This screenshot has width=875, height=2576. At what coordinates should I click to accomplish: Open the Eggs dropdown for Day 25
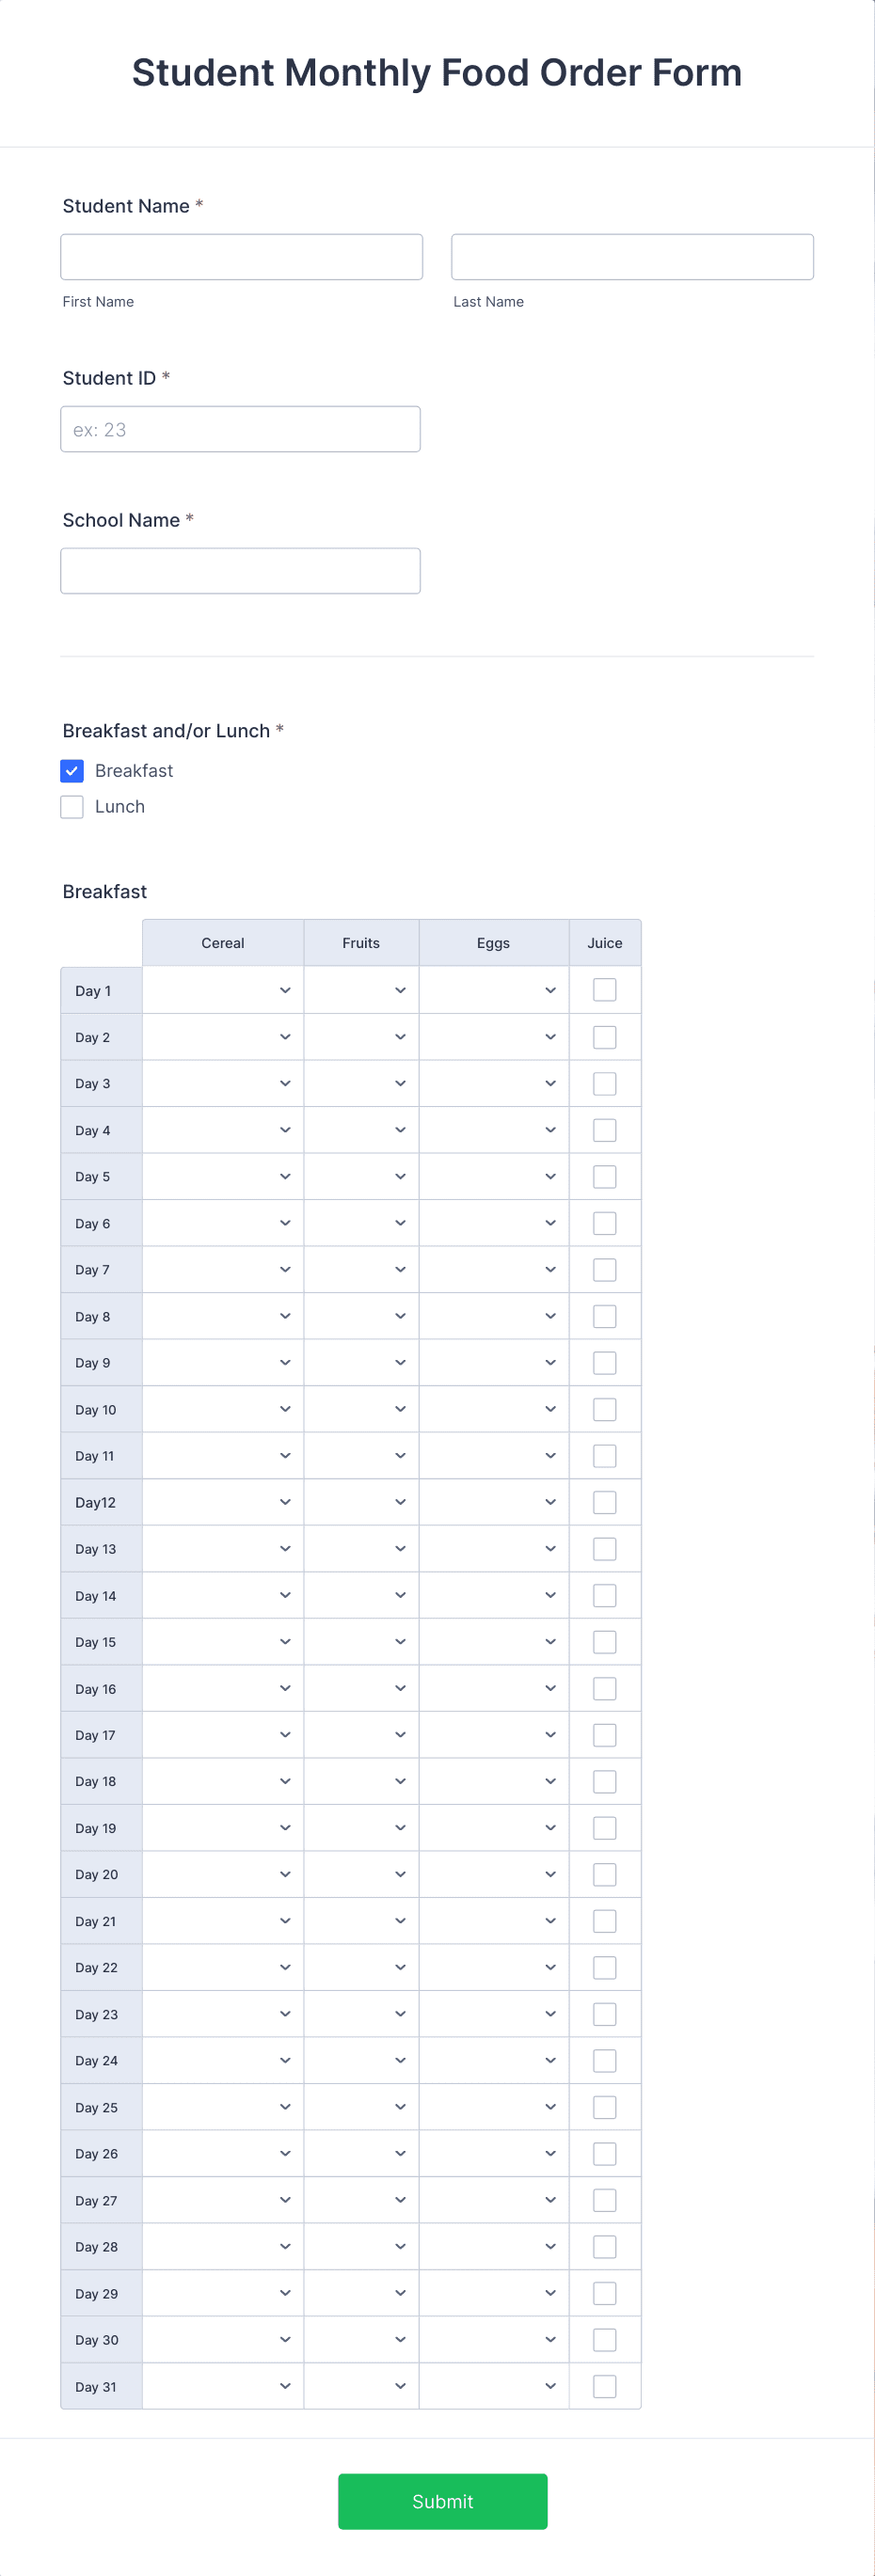493,2107
